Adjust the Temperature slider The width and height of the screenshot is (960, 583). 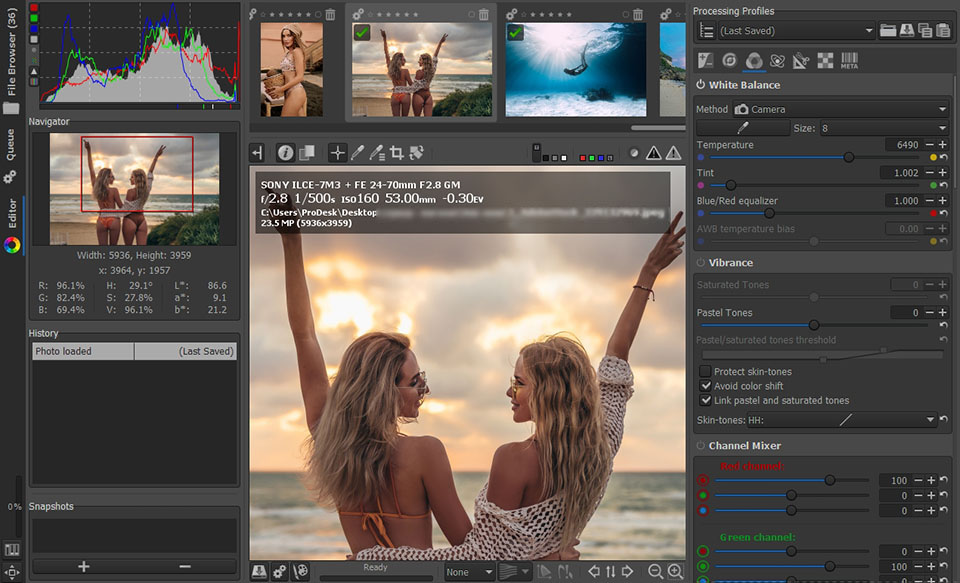(814, 157)
